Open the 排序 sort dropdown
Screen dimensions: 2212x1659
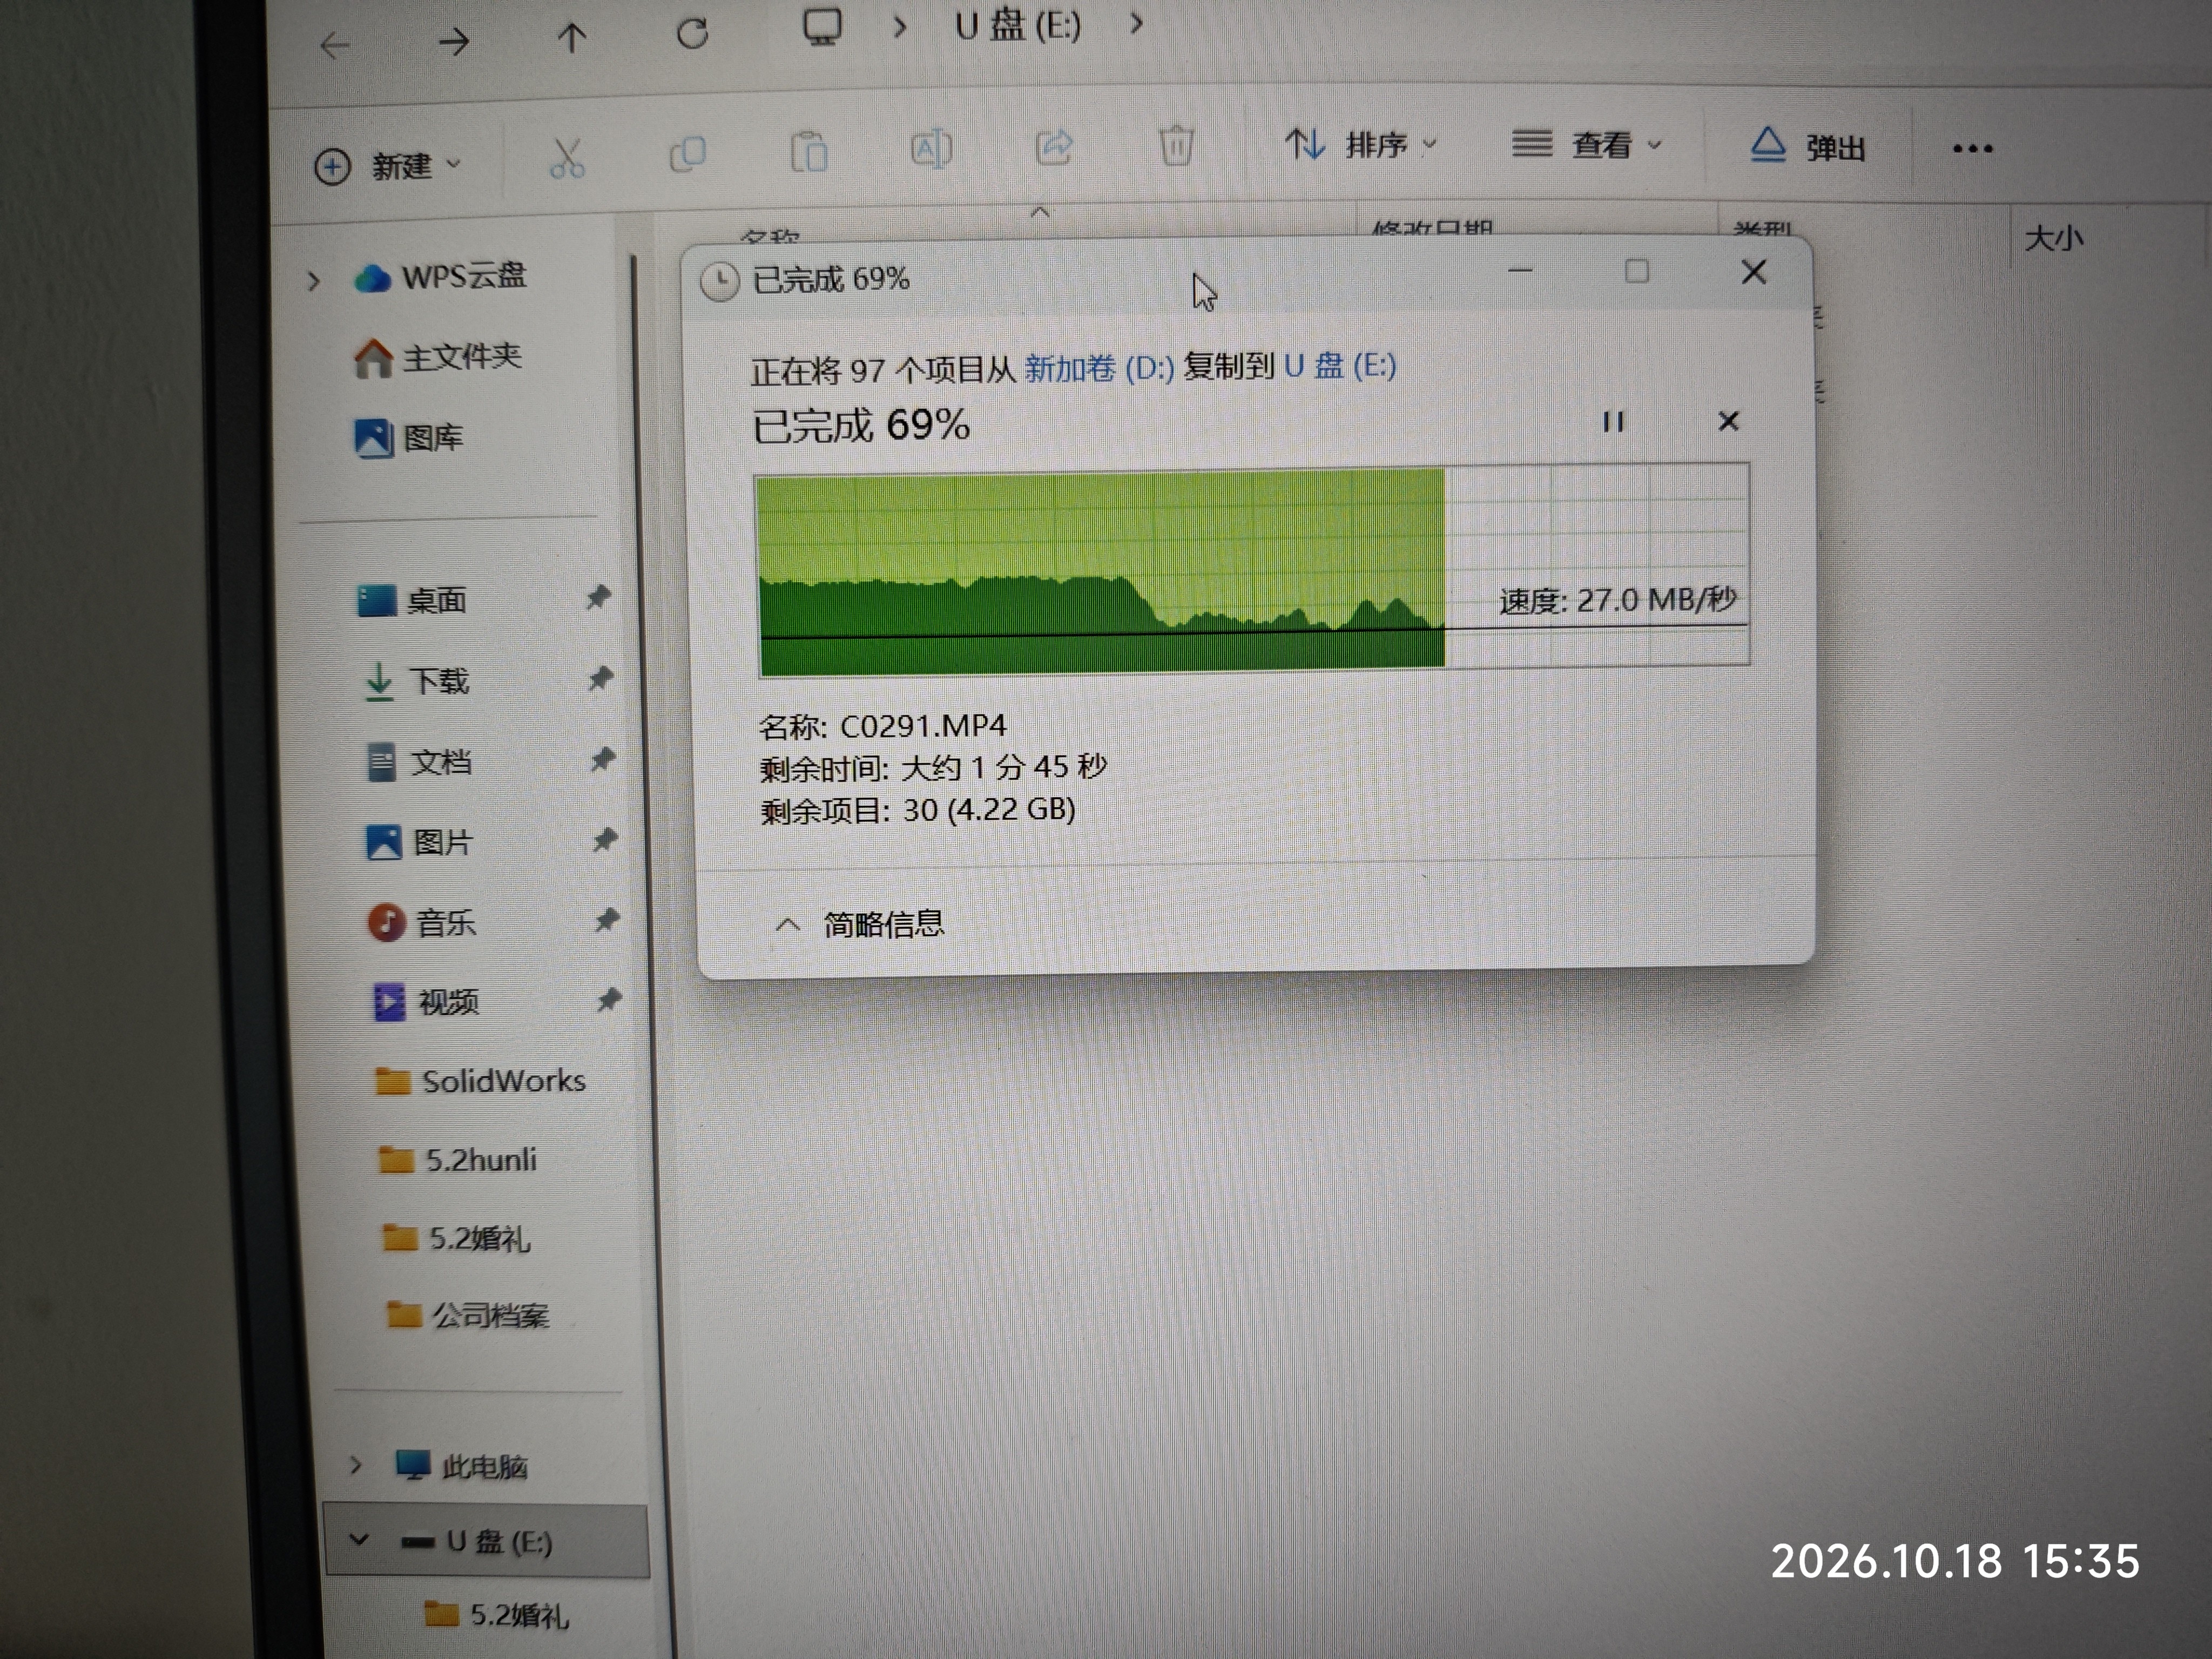(x=1360, y=146)
